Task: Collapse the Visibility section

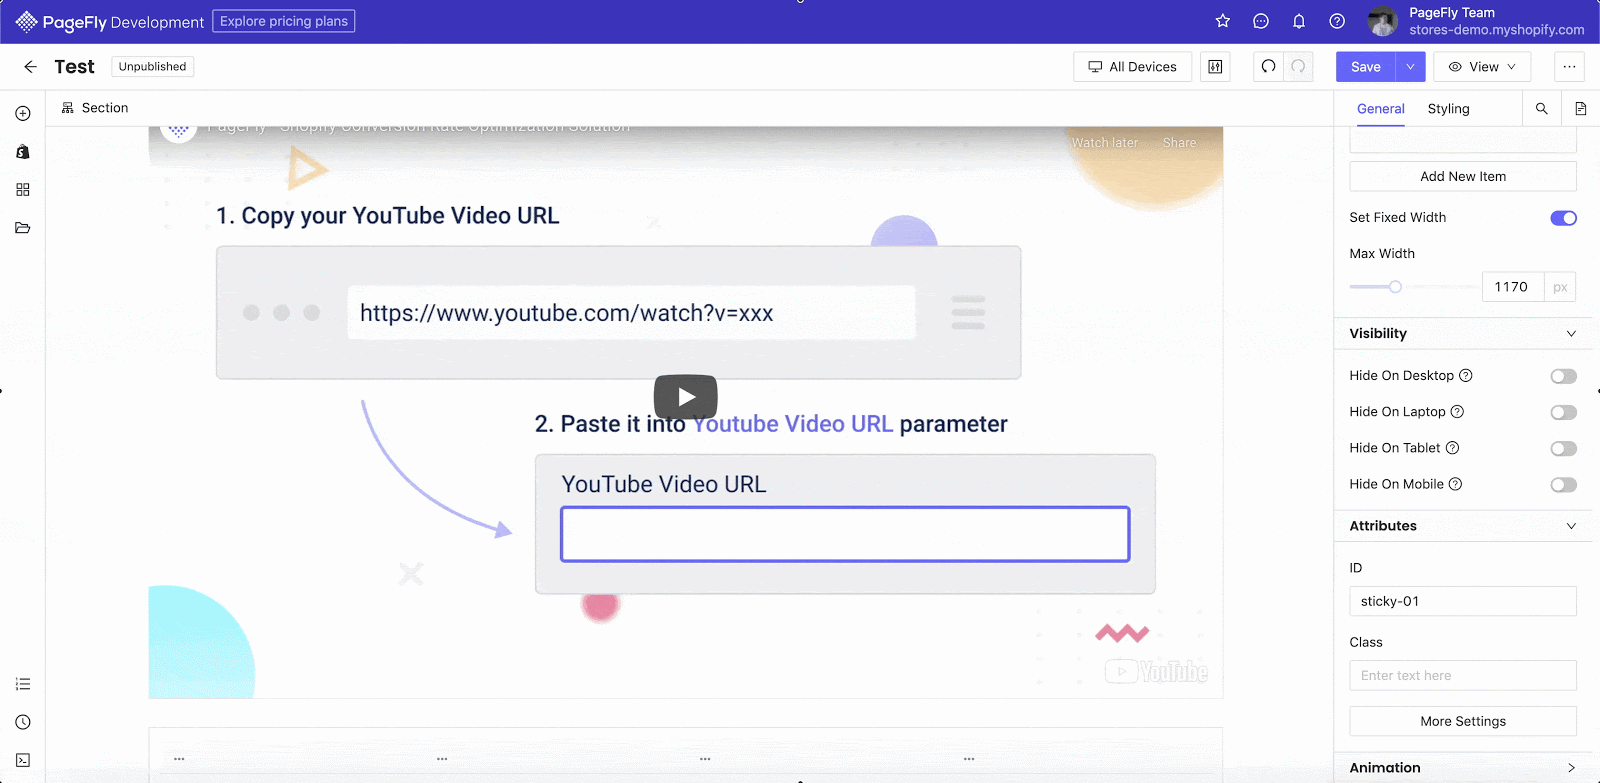Action: point(1571,334)
